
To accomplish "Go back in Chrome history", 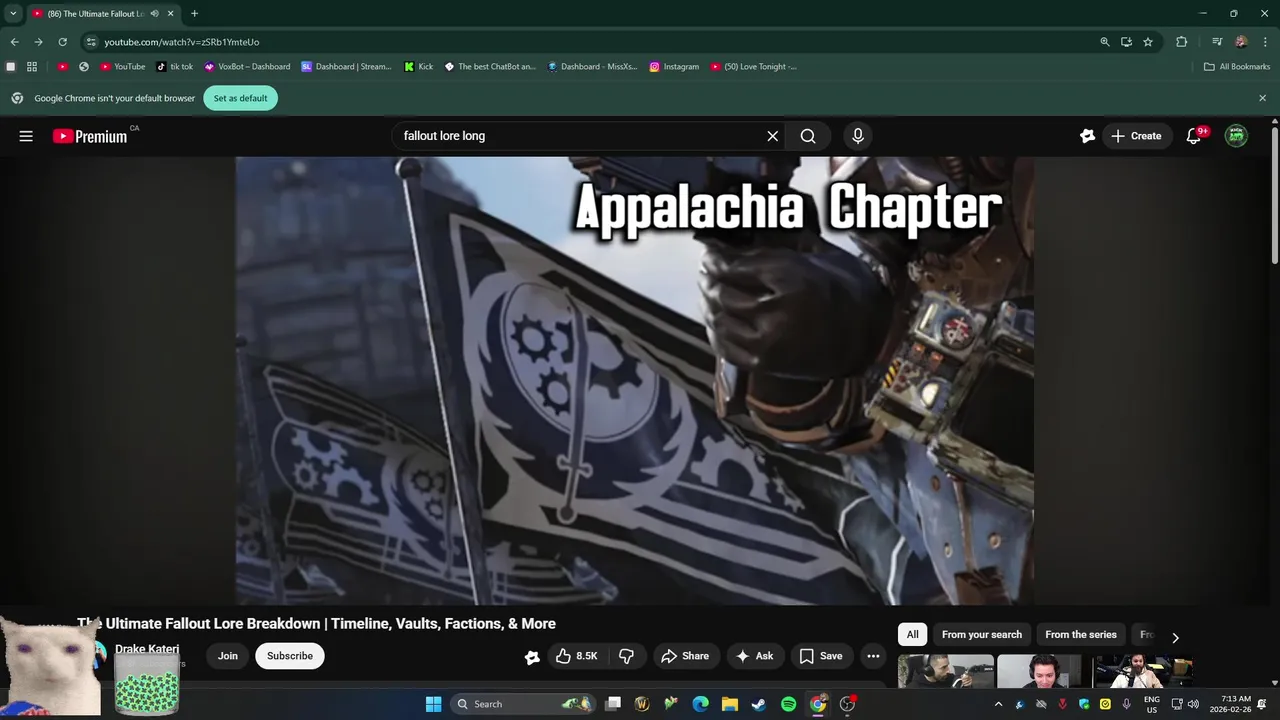I will (x=14, y=42).
